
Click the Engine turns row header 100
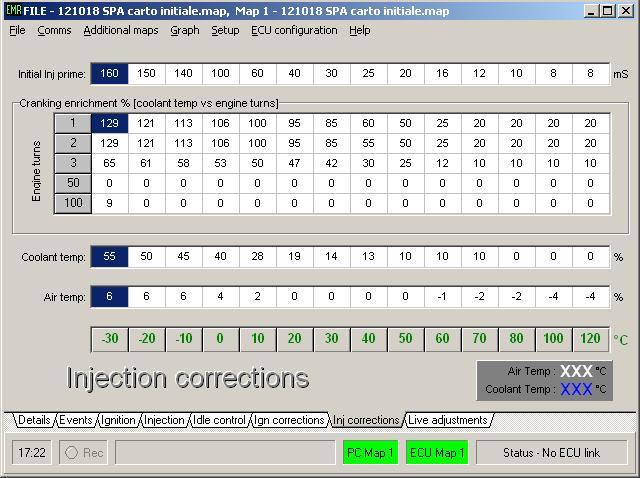click(73, 203)
